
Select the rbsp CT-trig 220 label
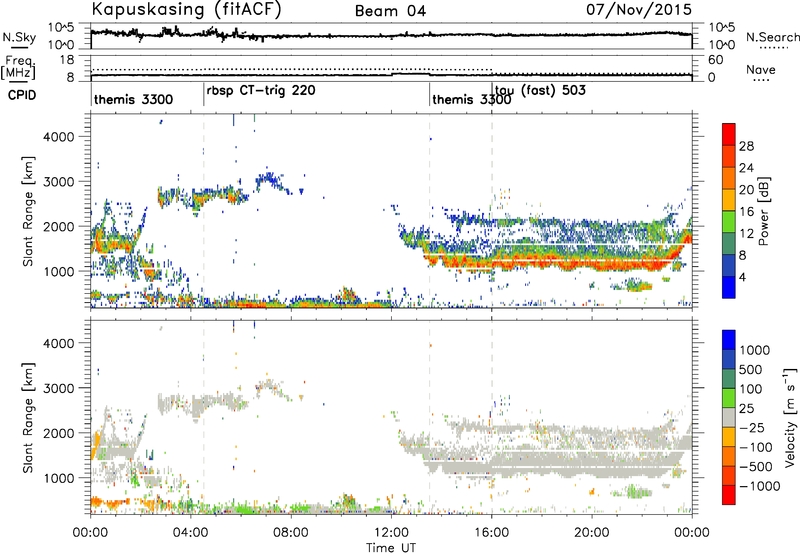click(x=261, y=90)
